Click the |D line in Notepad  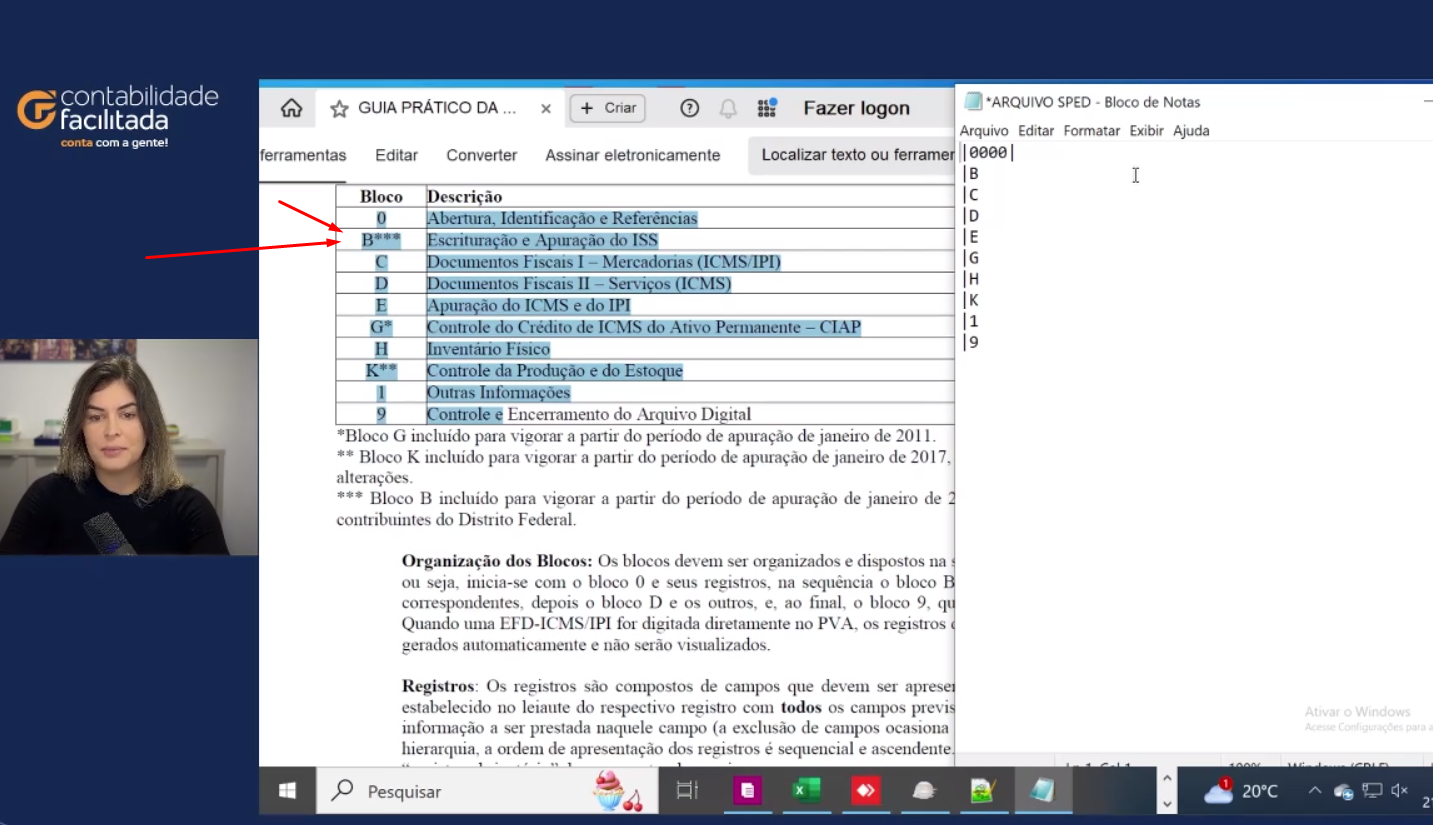[x=970, y=216]
